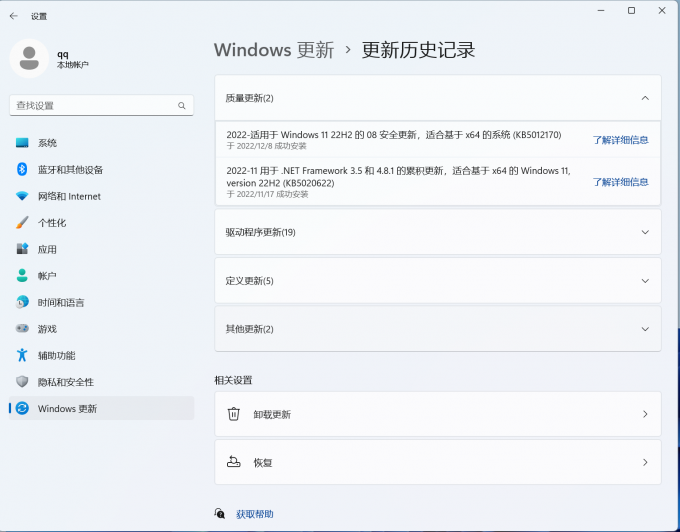The height and width of the screenshot is (532, 680).
Task: Select 游戏 in the sidebar
Action: 101,328
